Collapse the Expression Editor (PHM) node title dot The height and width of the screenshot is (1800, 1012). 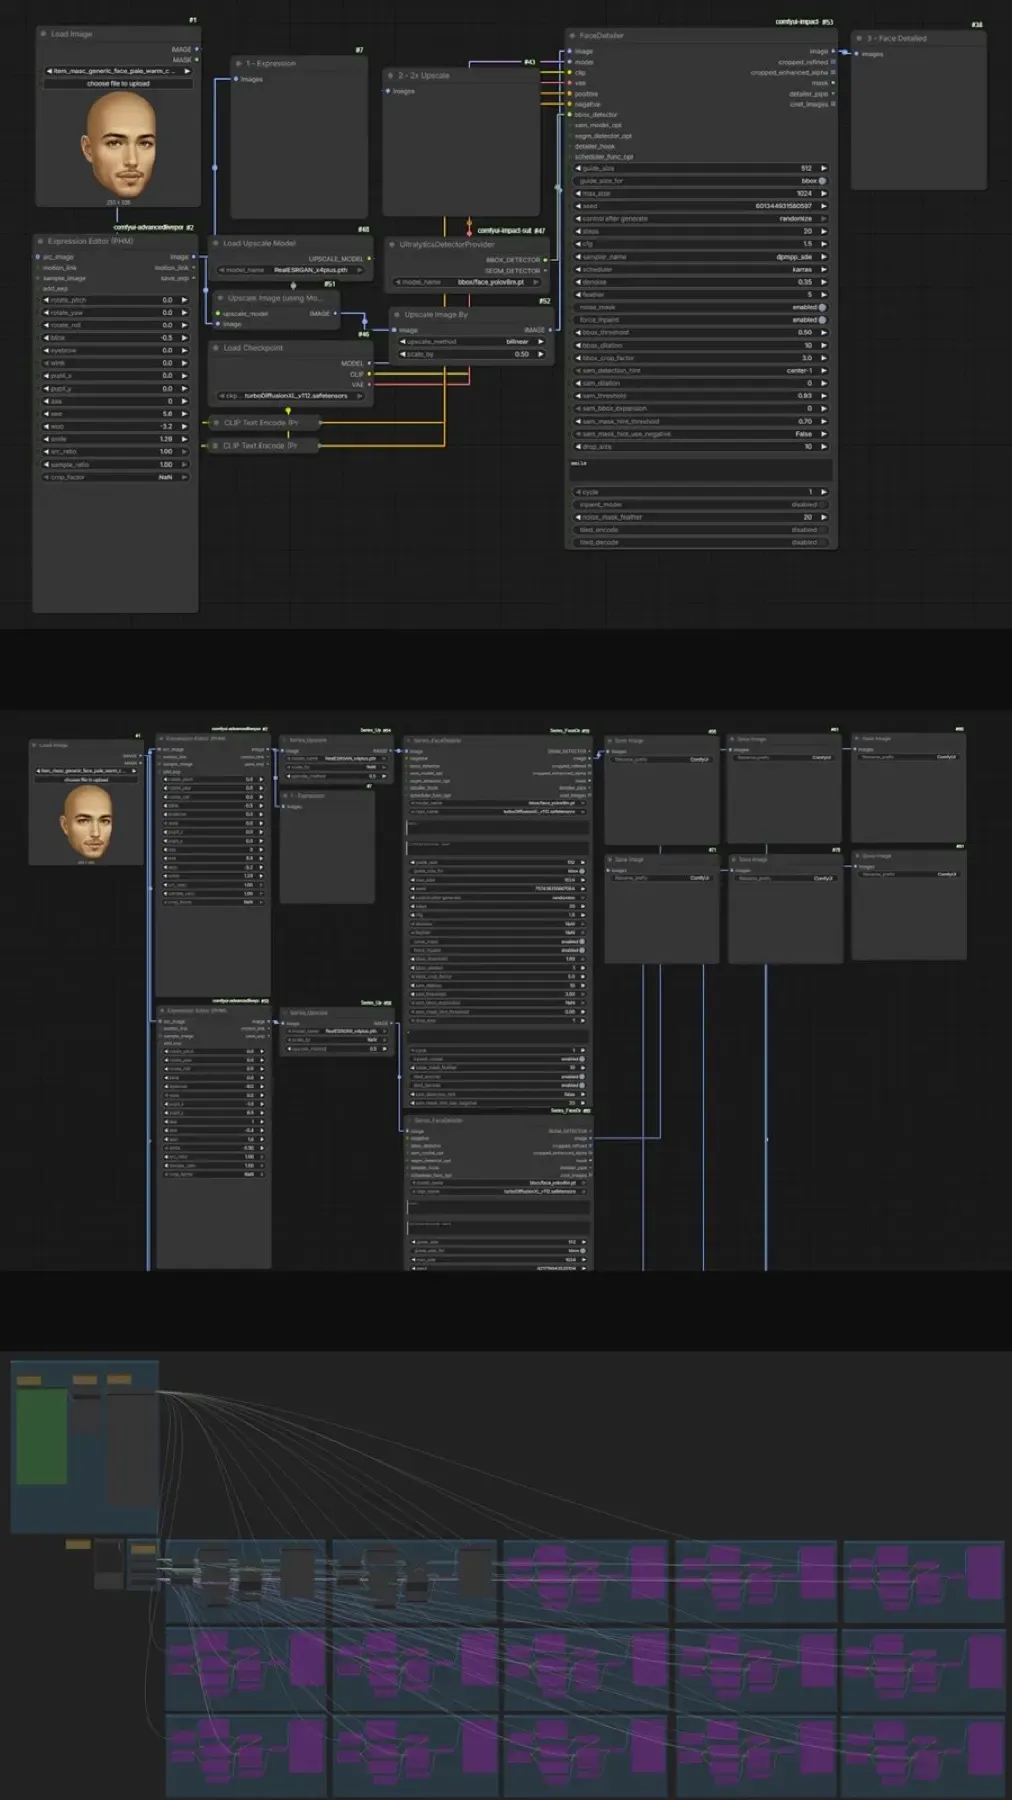tap(40, 241)
